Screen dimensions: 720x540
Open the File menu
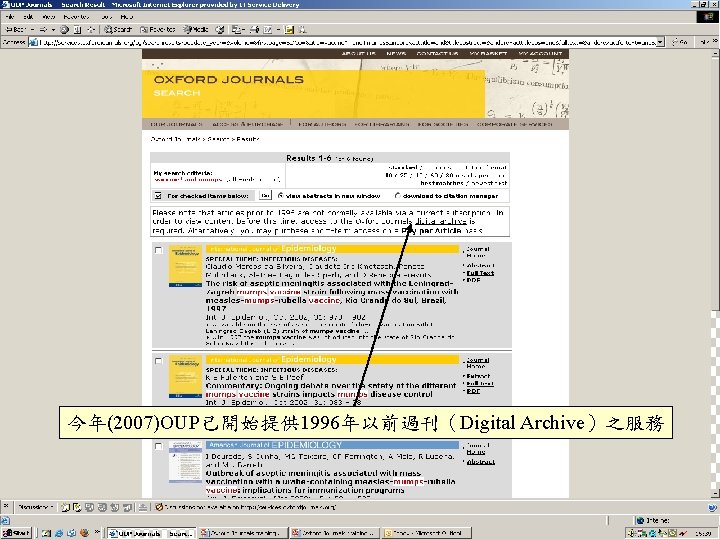coord(10,17)
